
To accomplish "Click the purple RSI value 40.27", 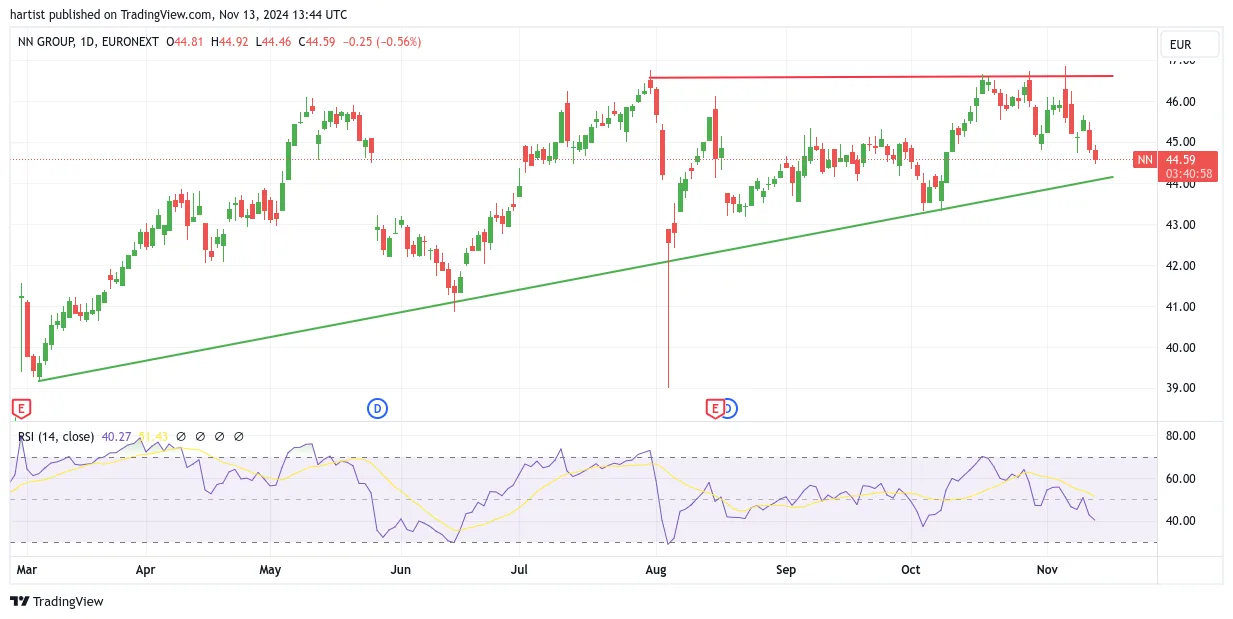I will 117,437.
